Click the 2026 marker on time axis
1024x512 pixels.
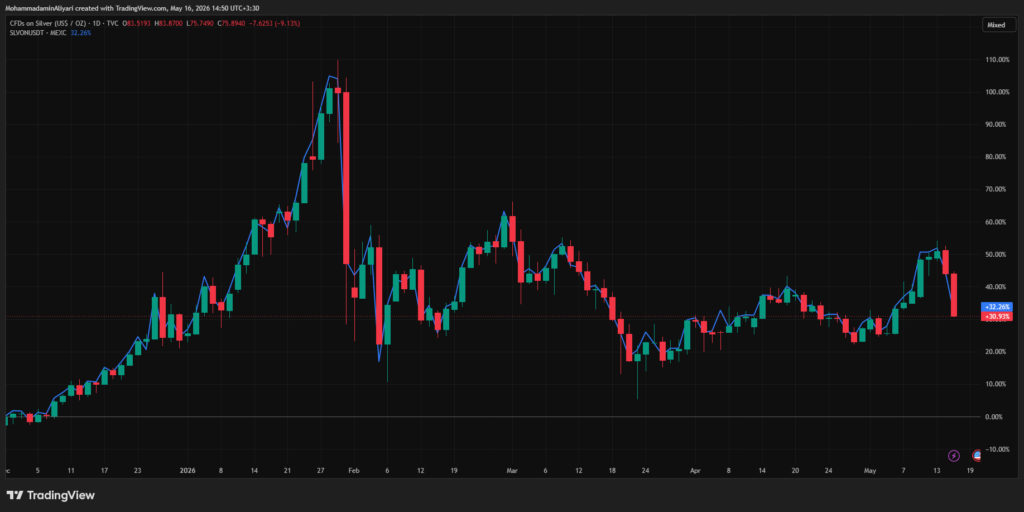point(187,470)
